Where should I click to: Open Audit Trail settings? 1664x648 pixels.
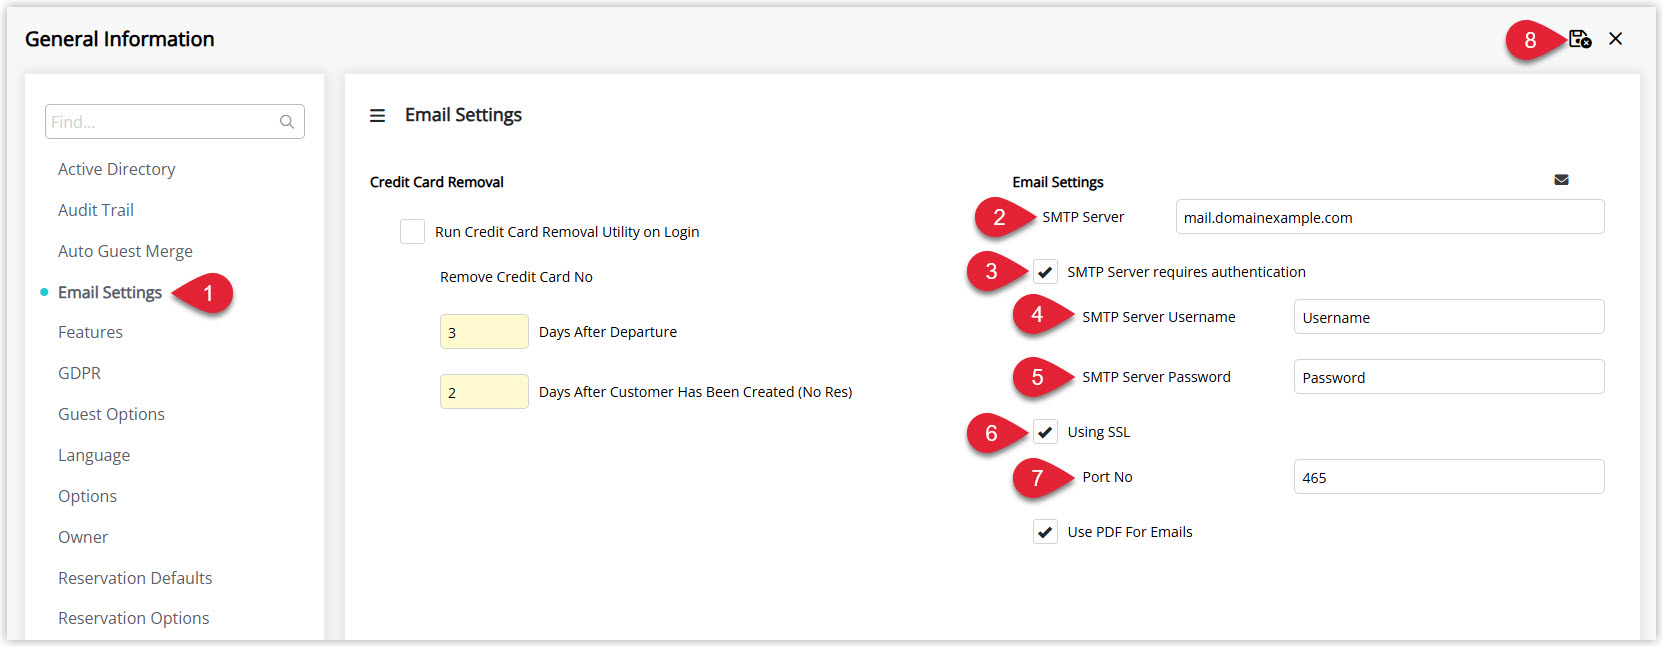(96, 210)
